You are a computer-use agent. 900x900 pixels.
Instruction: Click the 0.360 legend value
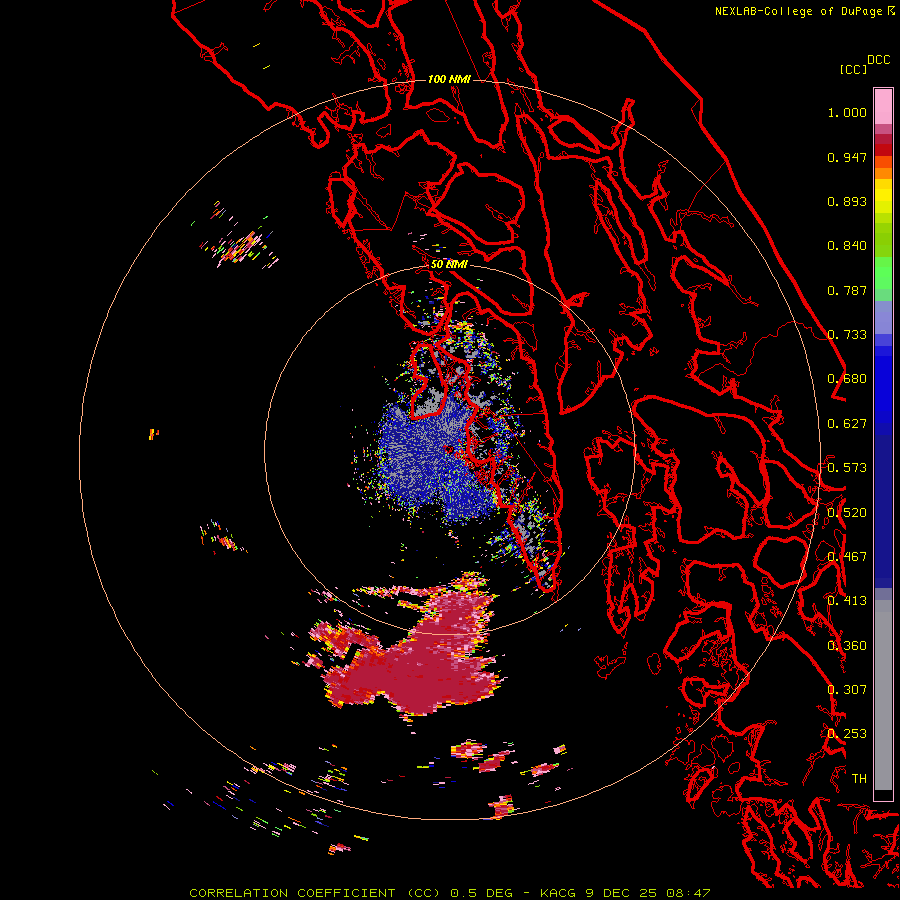coord(847,646)
